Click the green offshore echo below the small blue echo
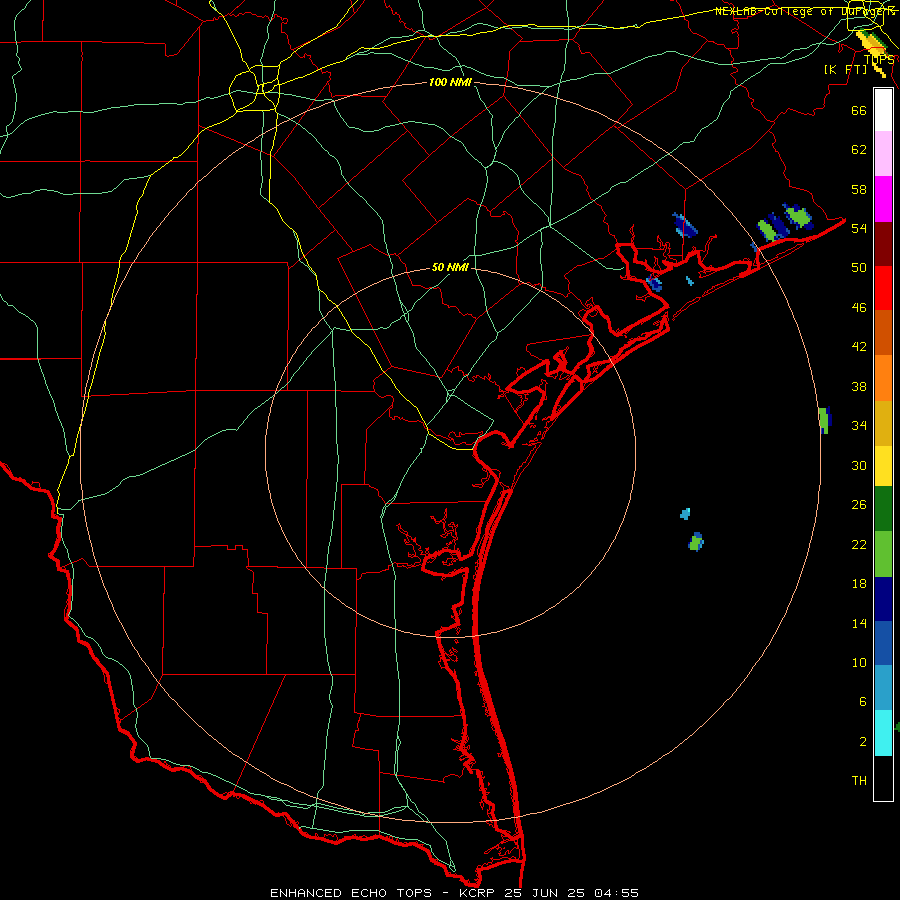Image resolution: width=900 pixels, height=900 pixels. pos(696,542)
